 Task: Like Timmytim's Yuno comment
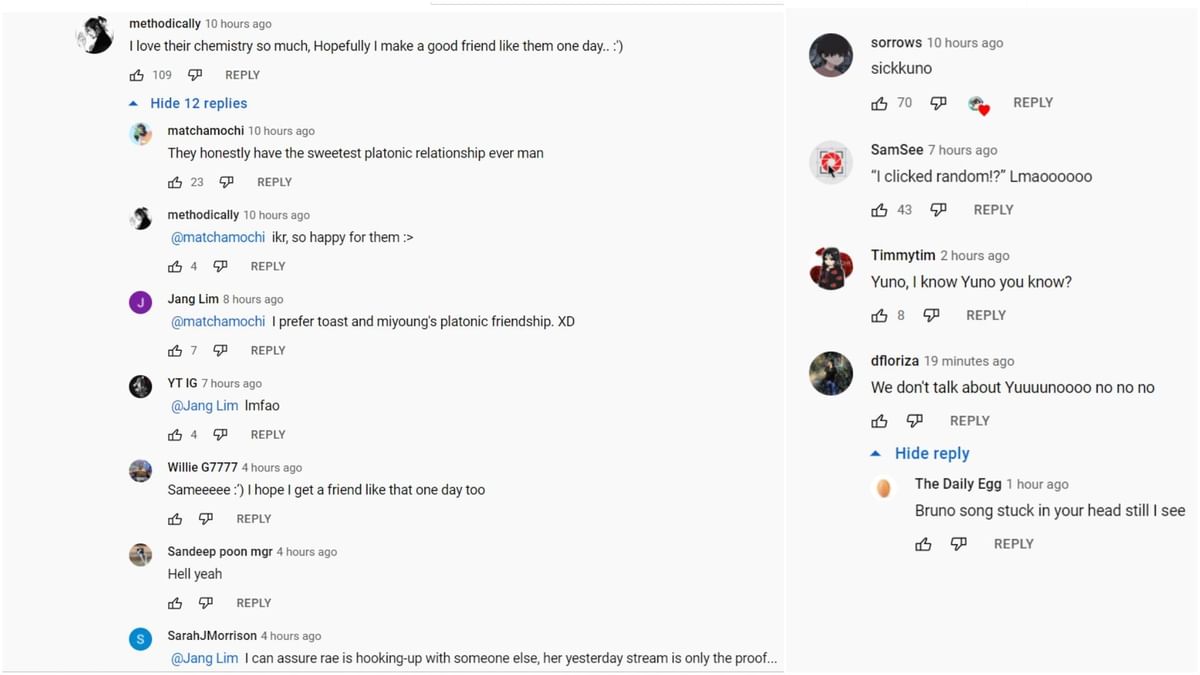[879, 315]
